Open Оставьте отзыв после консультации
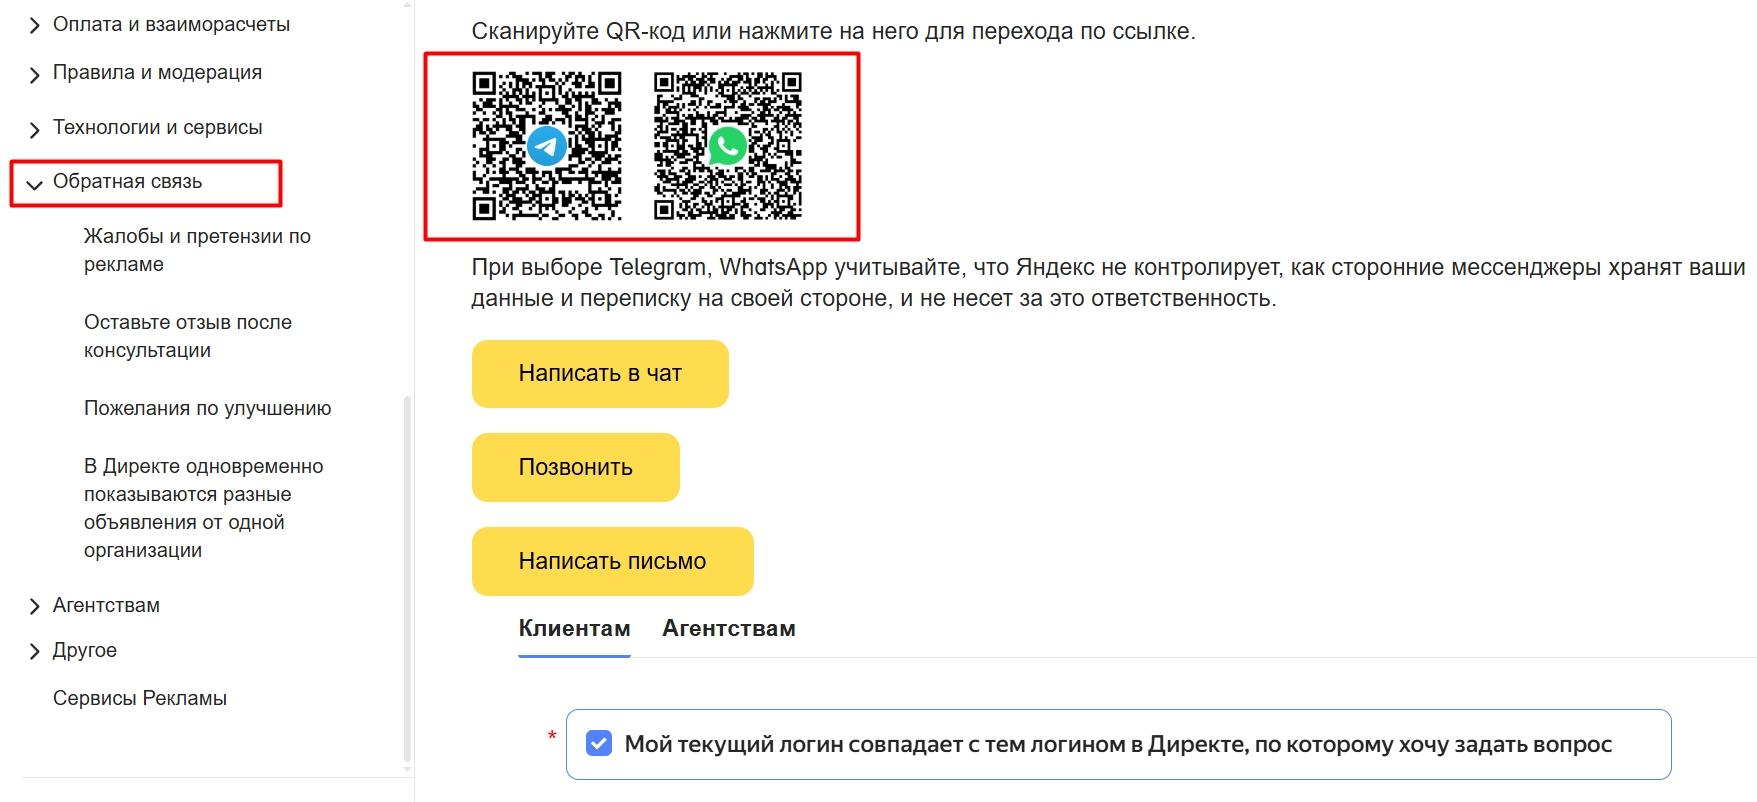Viewport: 1757px width, 802px height. point(188,336)
